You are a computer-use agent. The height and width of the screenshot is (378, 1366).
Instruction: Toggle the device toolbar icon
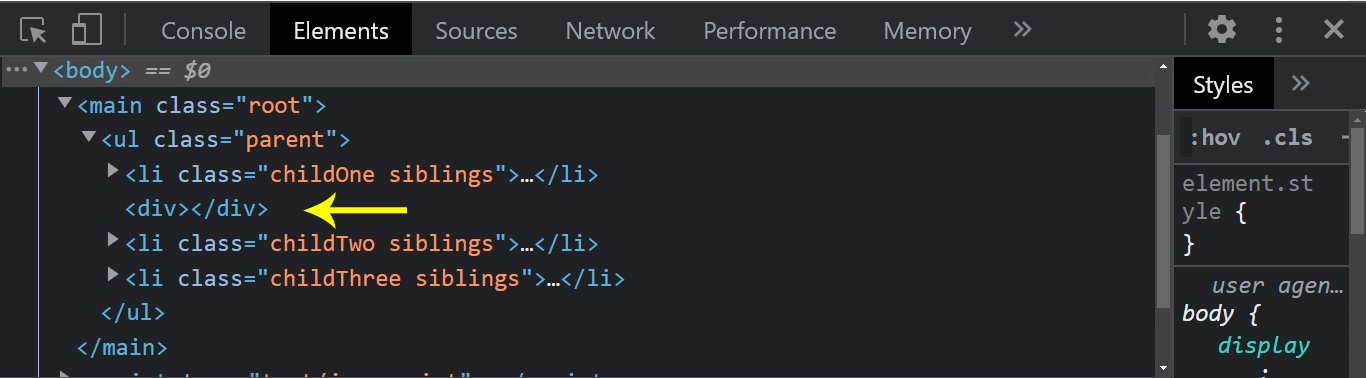[87, 30]
